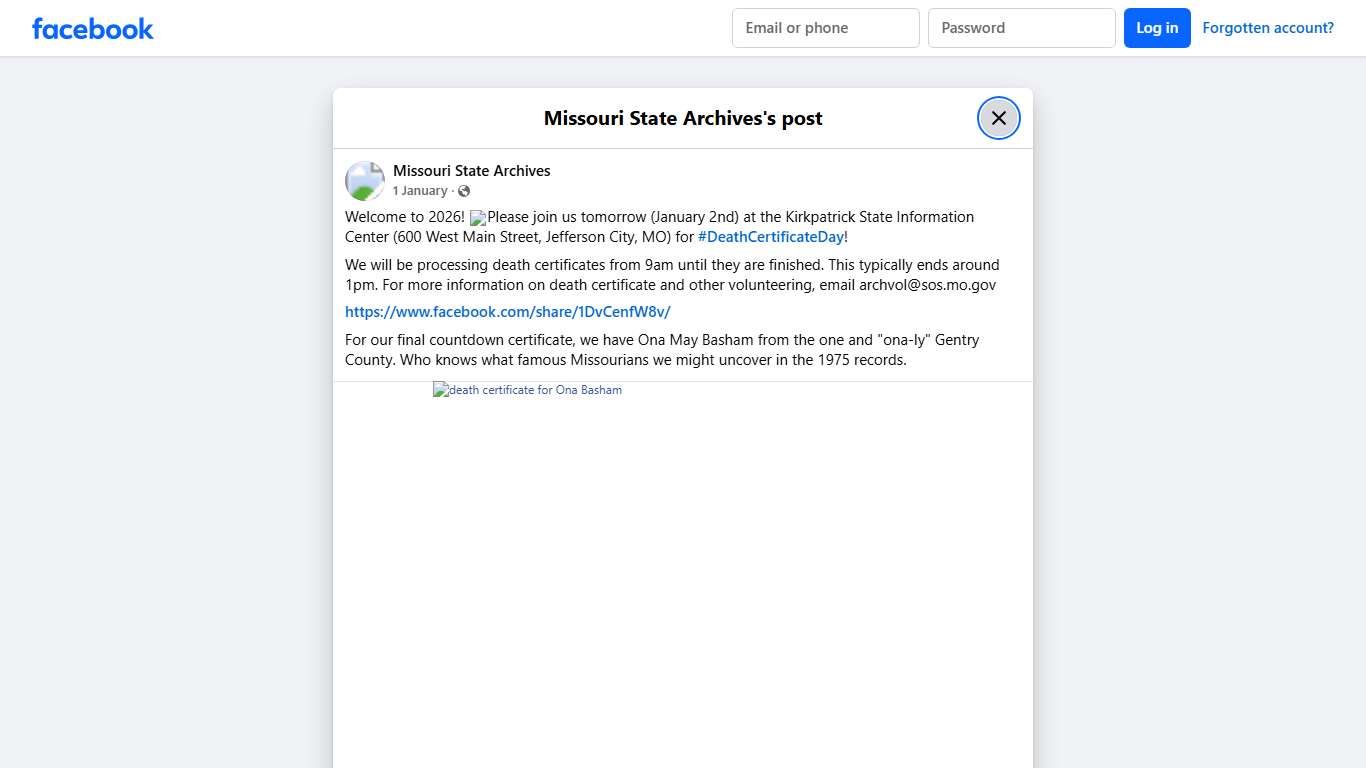Viewport: 1366px width, 768px height.
Task: Focus the Email or phone field
Action: coord(825,28)
